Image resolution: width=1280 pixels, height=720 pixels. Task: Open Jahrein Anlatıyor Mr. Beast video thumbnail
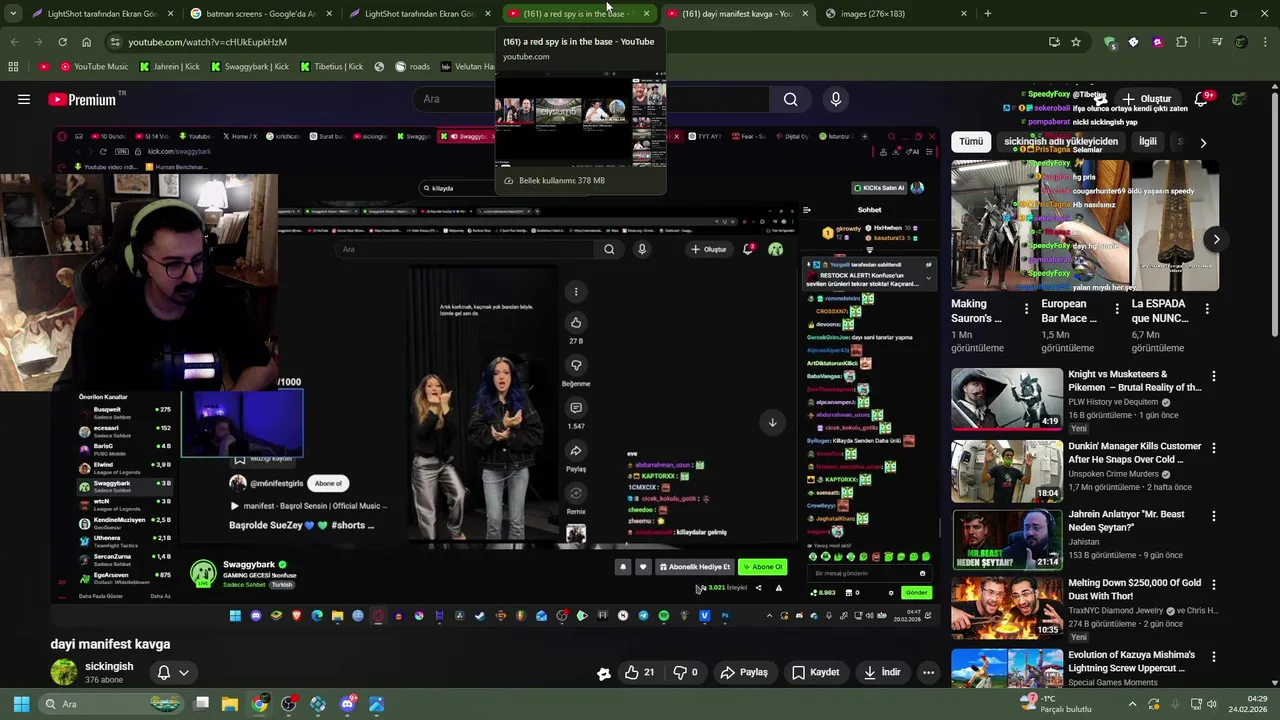pos(1007,540)
